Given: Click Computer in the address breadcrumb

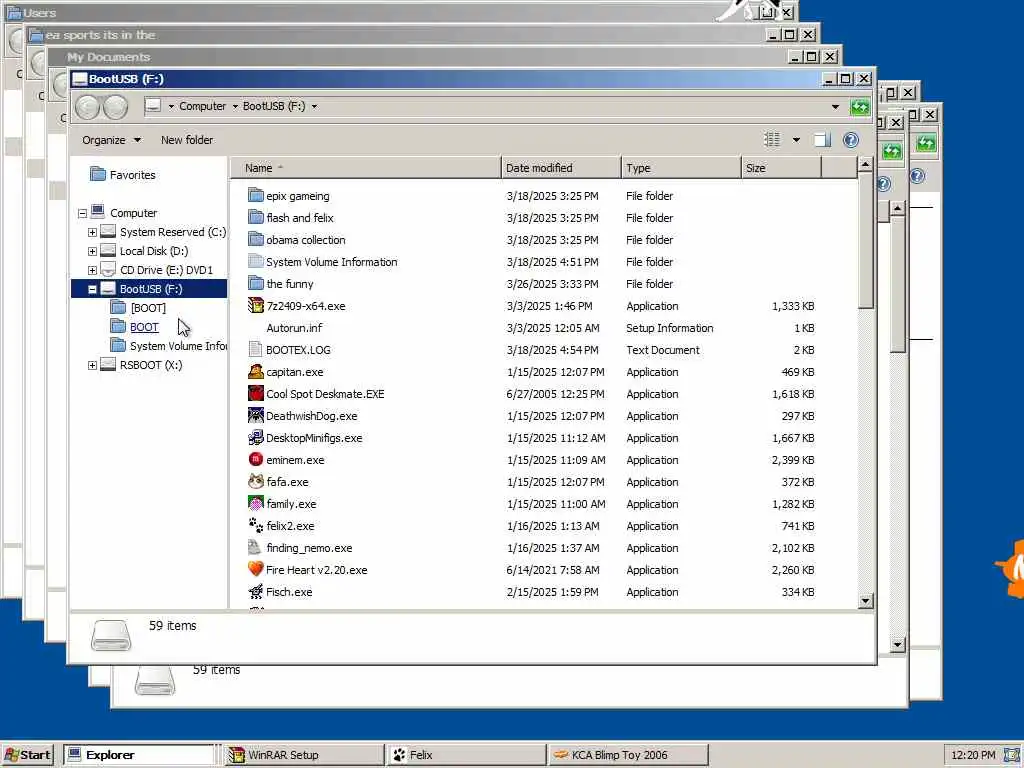Looking at the screenshot, I should point(202,106).
